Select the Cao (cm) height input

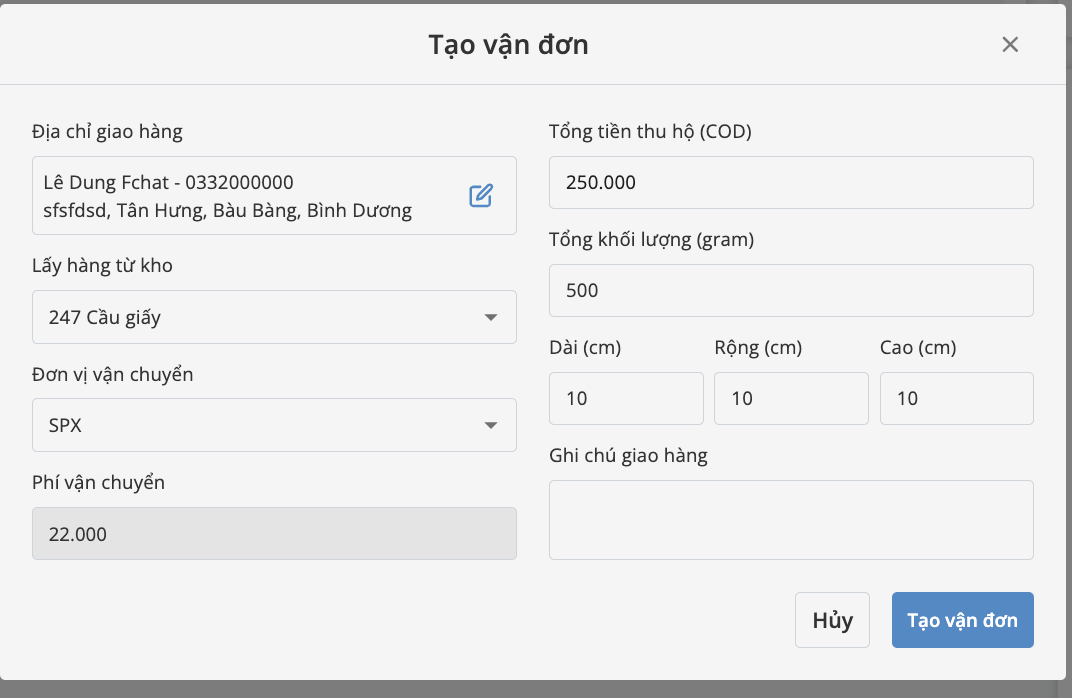click(956, 398)
